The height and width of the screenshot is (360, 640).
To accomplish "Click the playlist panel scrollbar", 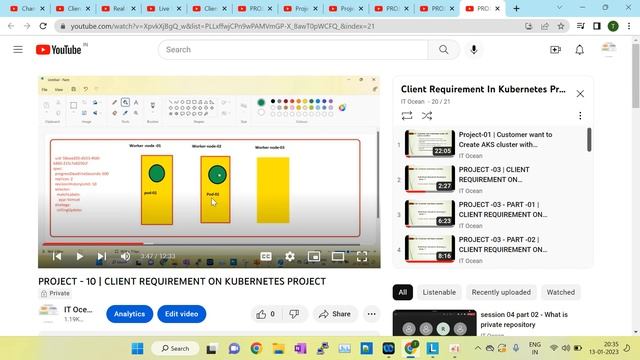I will click(589, 140).
